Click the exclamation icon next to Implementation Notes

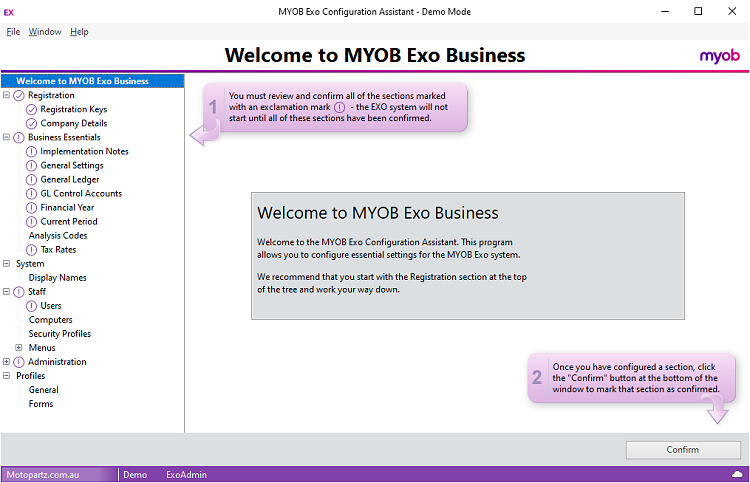click(31, 152)
